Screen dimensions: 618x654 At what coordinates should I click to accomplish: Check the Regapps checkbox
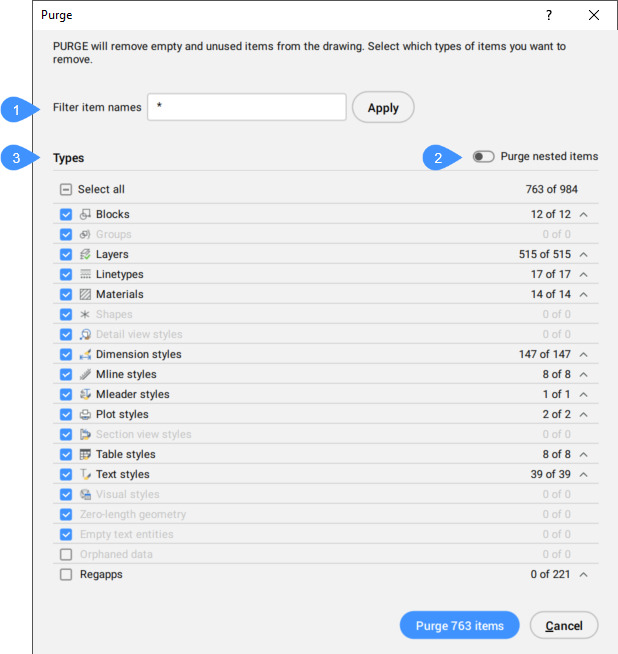tap(66, 574)
